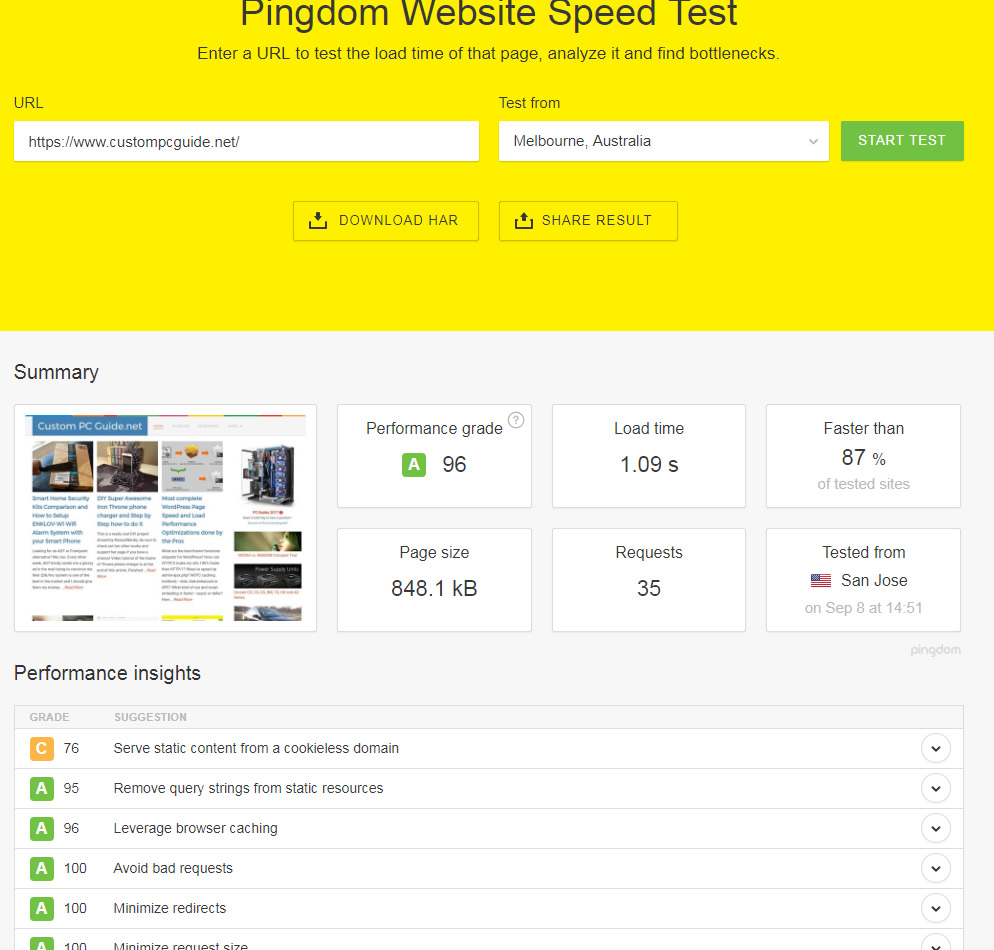994x950 pixels.
Task: Open the Test from location dropdown
Action: pos(663,141)
